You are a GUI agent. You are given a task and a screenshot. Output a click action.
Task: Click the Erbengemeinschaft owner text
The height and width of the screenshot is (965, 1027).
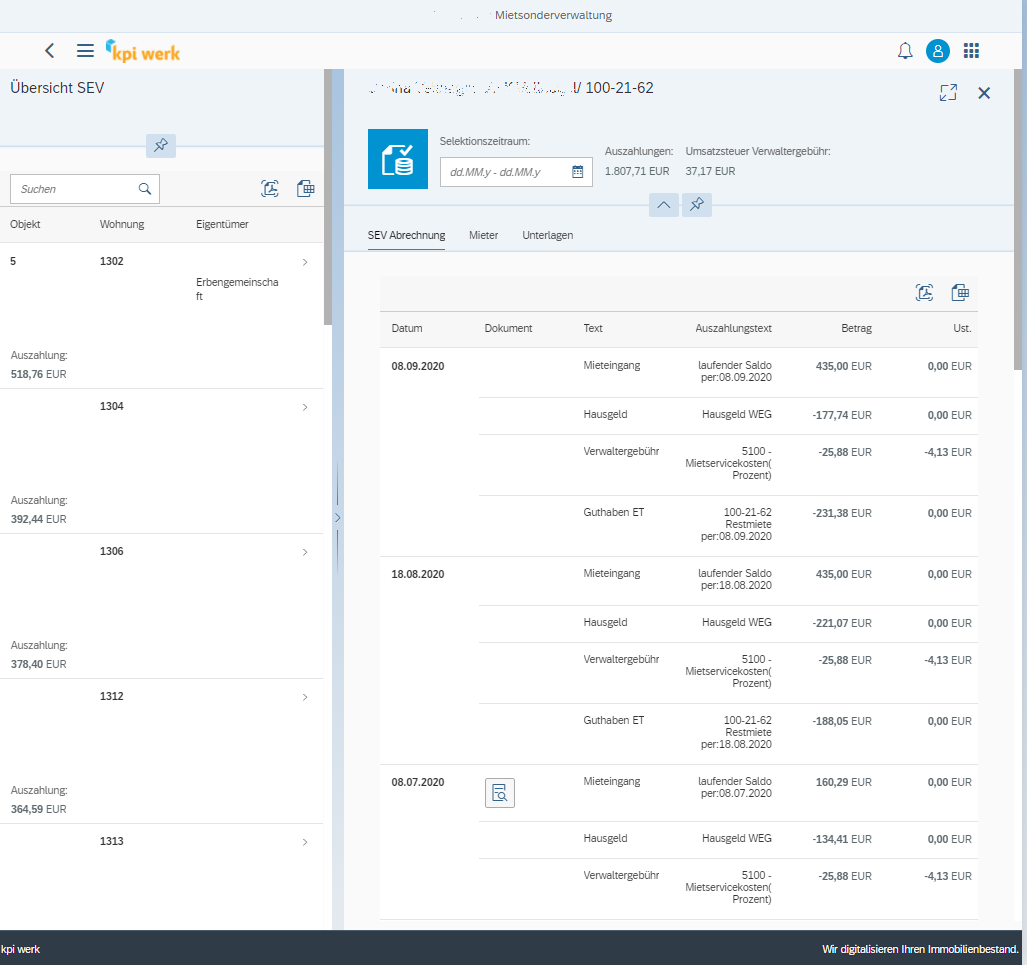pos(237,289)
